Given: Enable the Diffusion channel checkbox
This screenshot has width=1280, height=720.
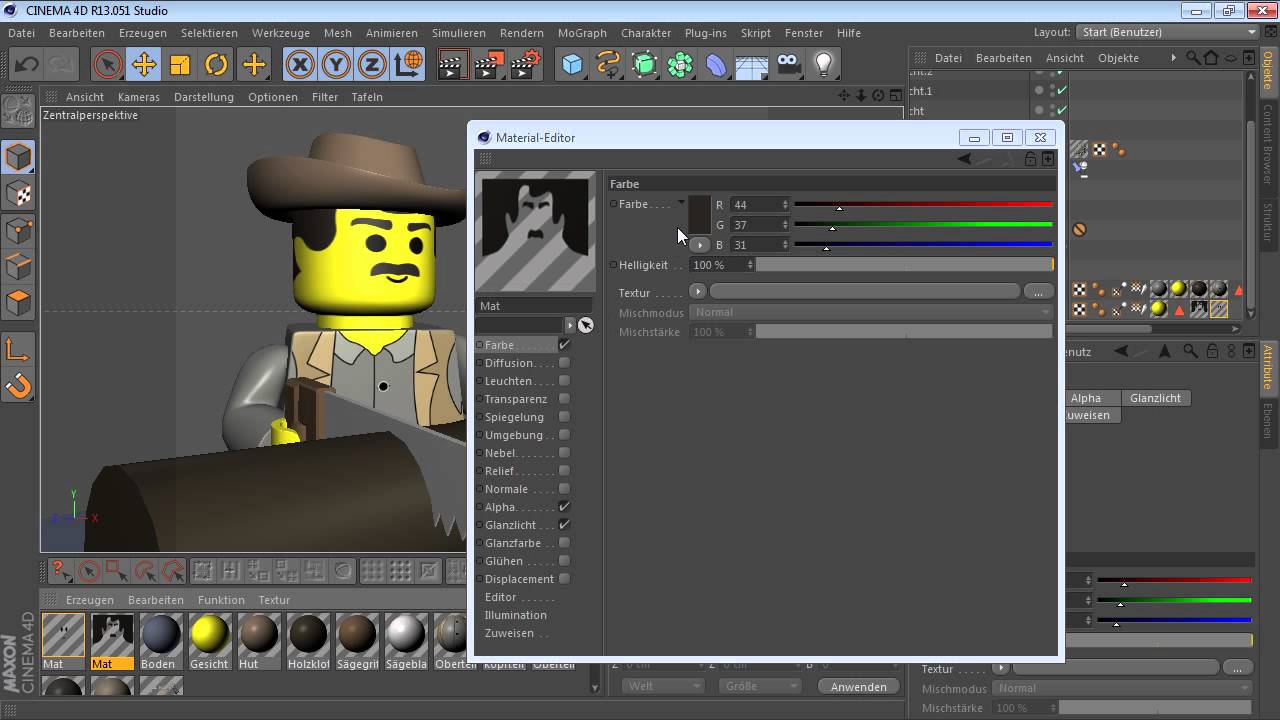Looking at the screenshot, I should [x=564, y=363].
